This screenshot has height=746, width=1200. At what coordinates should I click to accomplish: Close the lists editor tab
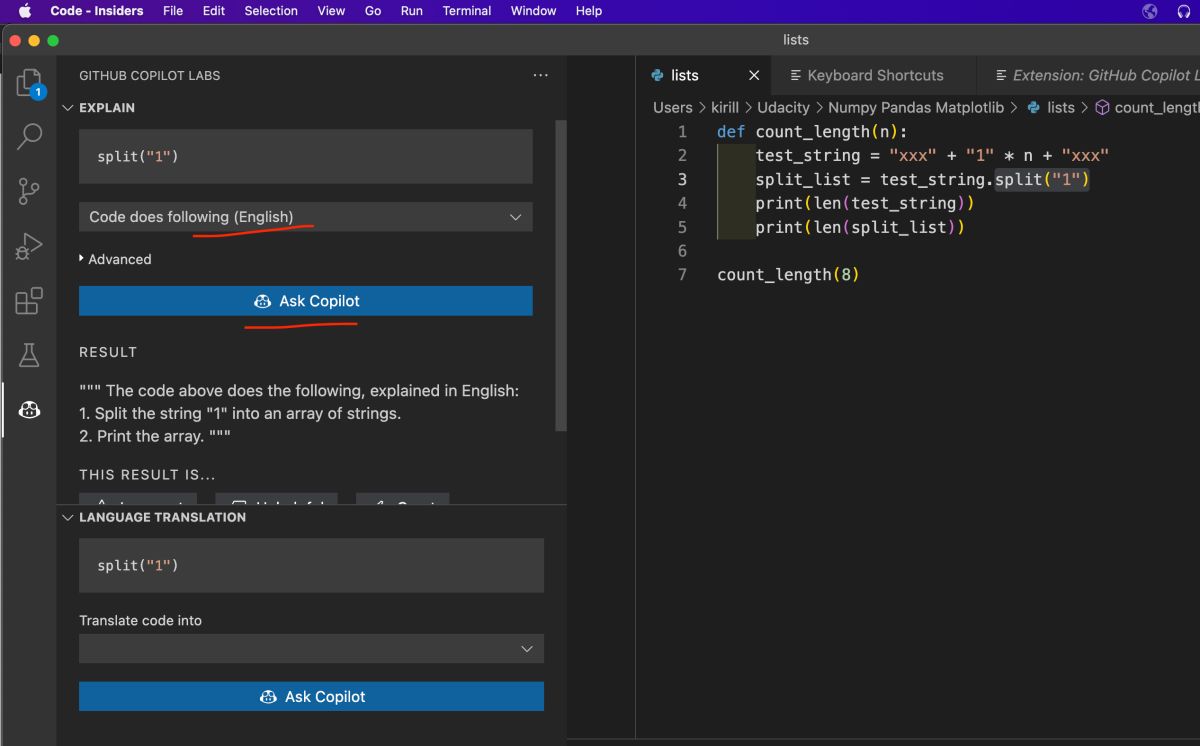pyautogui.click(x=754, y=75)
